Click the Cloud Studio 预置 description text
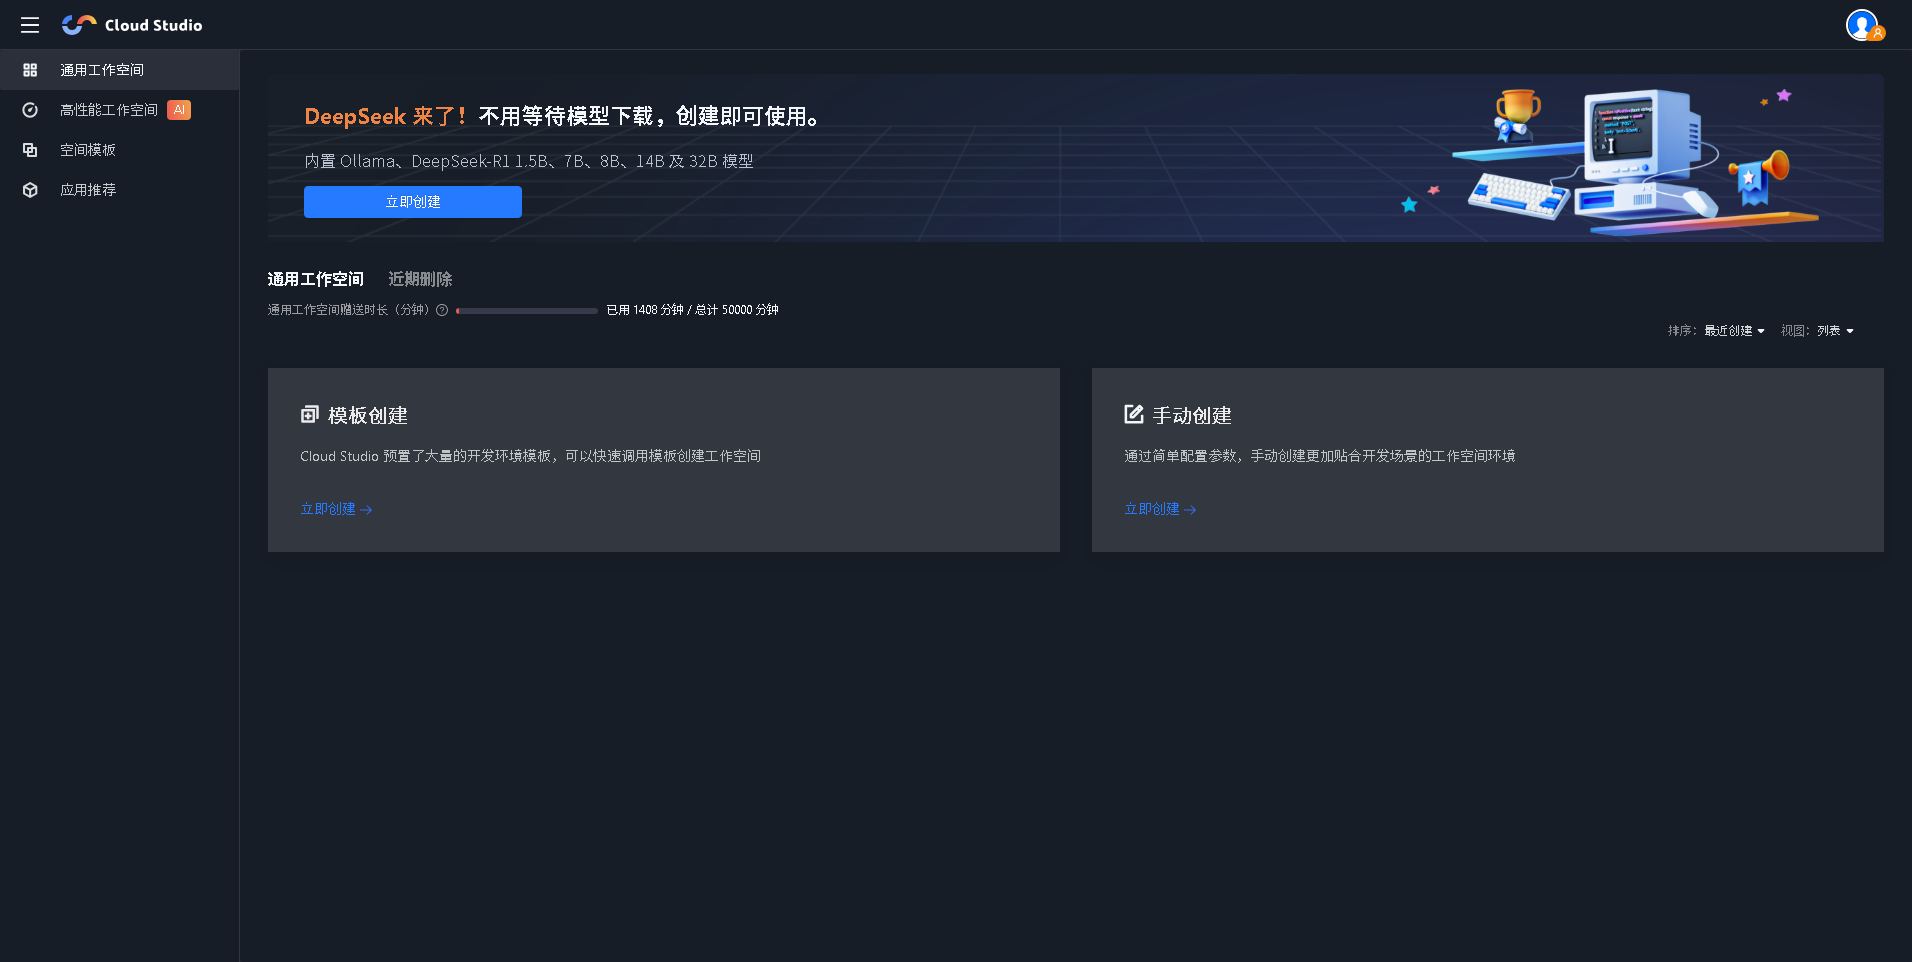The image size is (1912, 962). 530,456
